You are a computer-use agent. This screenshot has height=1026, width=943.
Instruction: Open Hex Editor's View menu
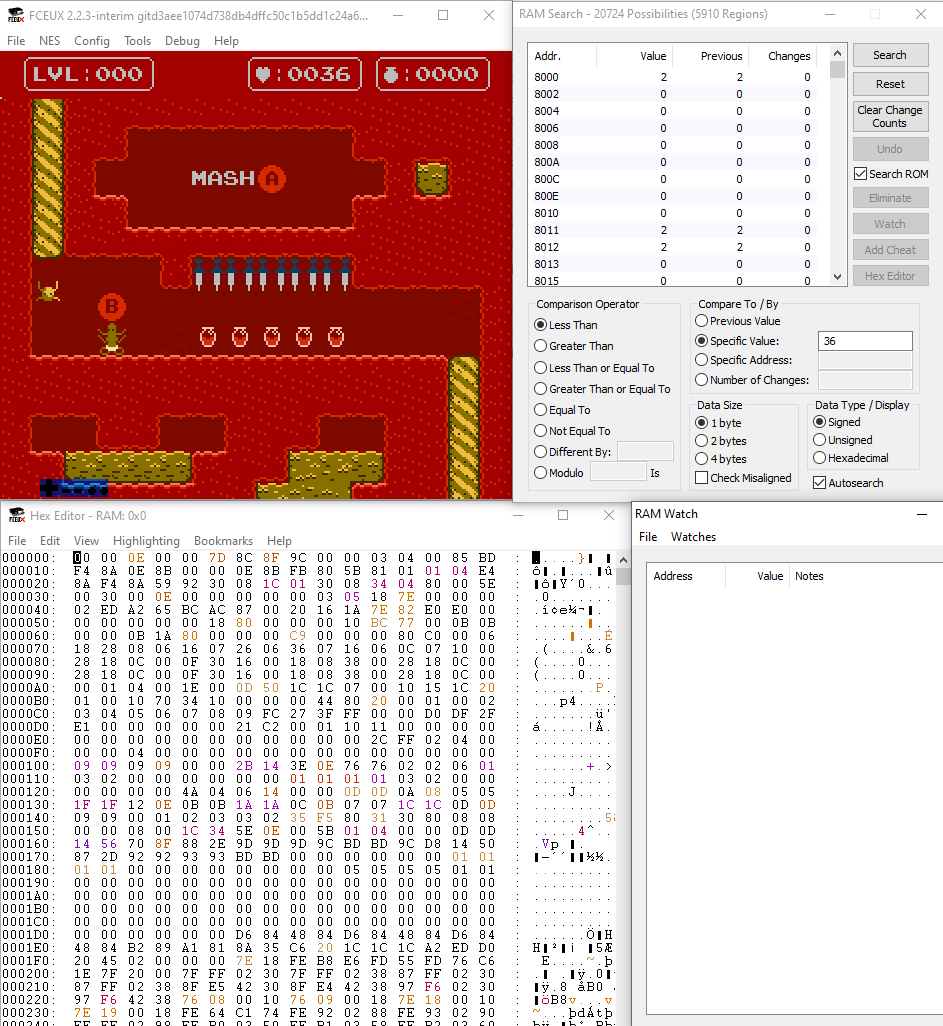(86, 540)
